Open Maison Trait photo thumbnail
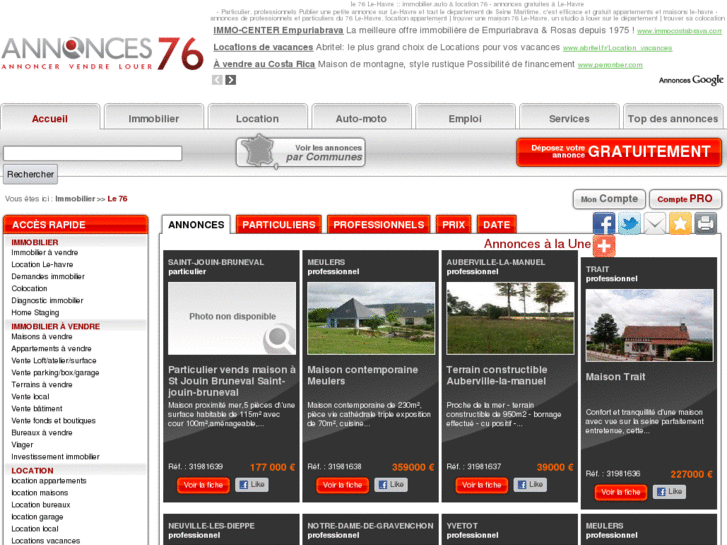 pyautogui.click(x=649, y=326)
